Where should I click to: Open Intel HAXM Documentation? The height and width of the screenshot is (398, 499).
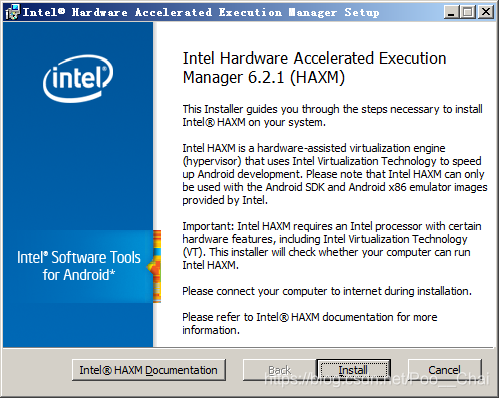[x=149, y=370]
